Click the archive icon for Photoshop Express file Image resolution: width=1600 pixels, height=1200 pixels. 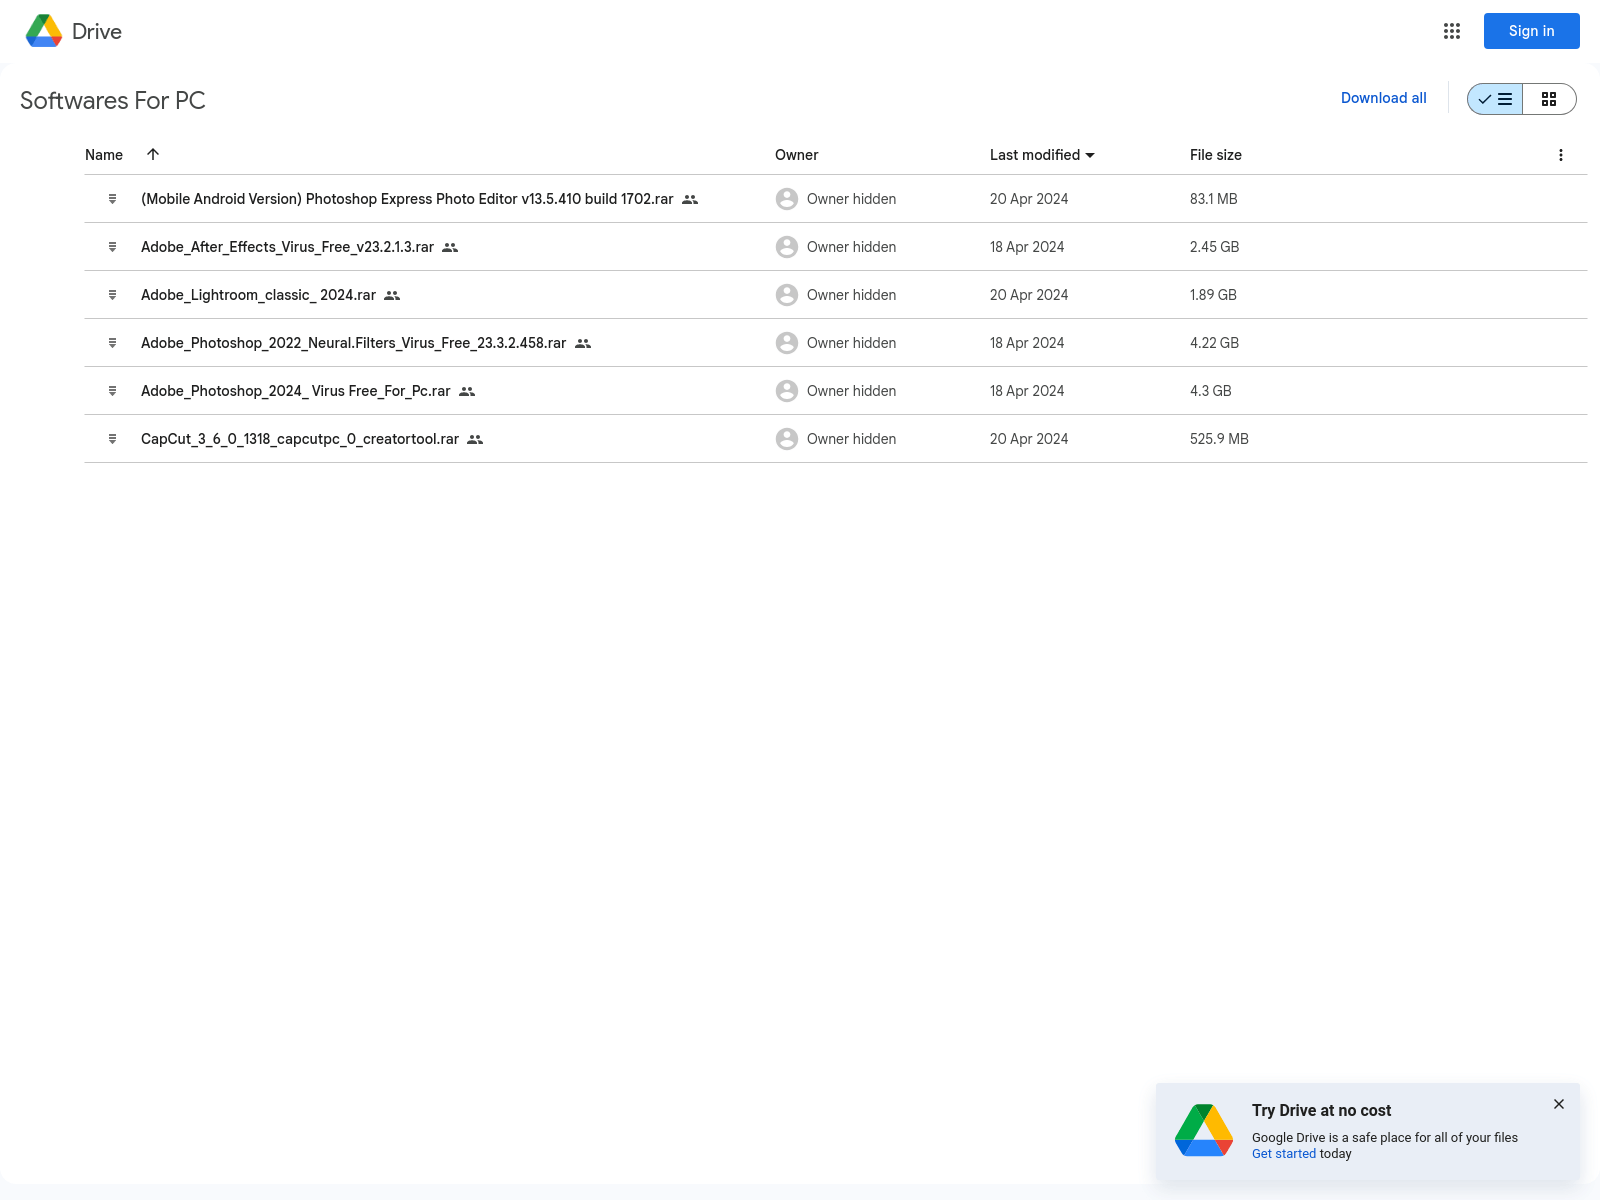tap(112, 199)
